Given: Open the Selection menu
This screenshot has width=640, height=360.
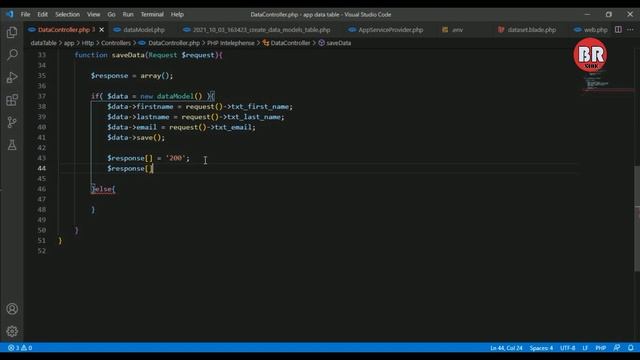Looking at the screenshot, I should (67, 14).
